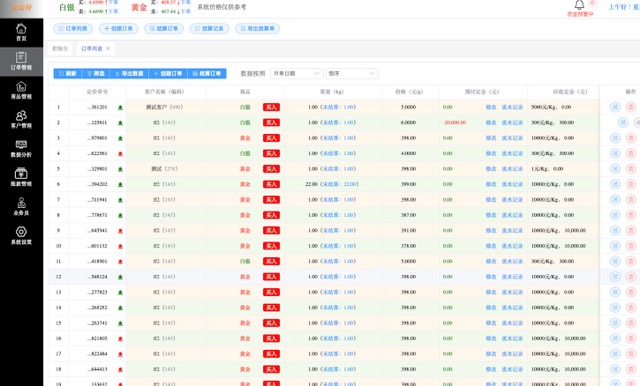Click edit icon for order …329801
Screen dimensions: 640x386
615,169
